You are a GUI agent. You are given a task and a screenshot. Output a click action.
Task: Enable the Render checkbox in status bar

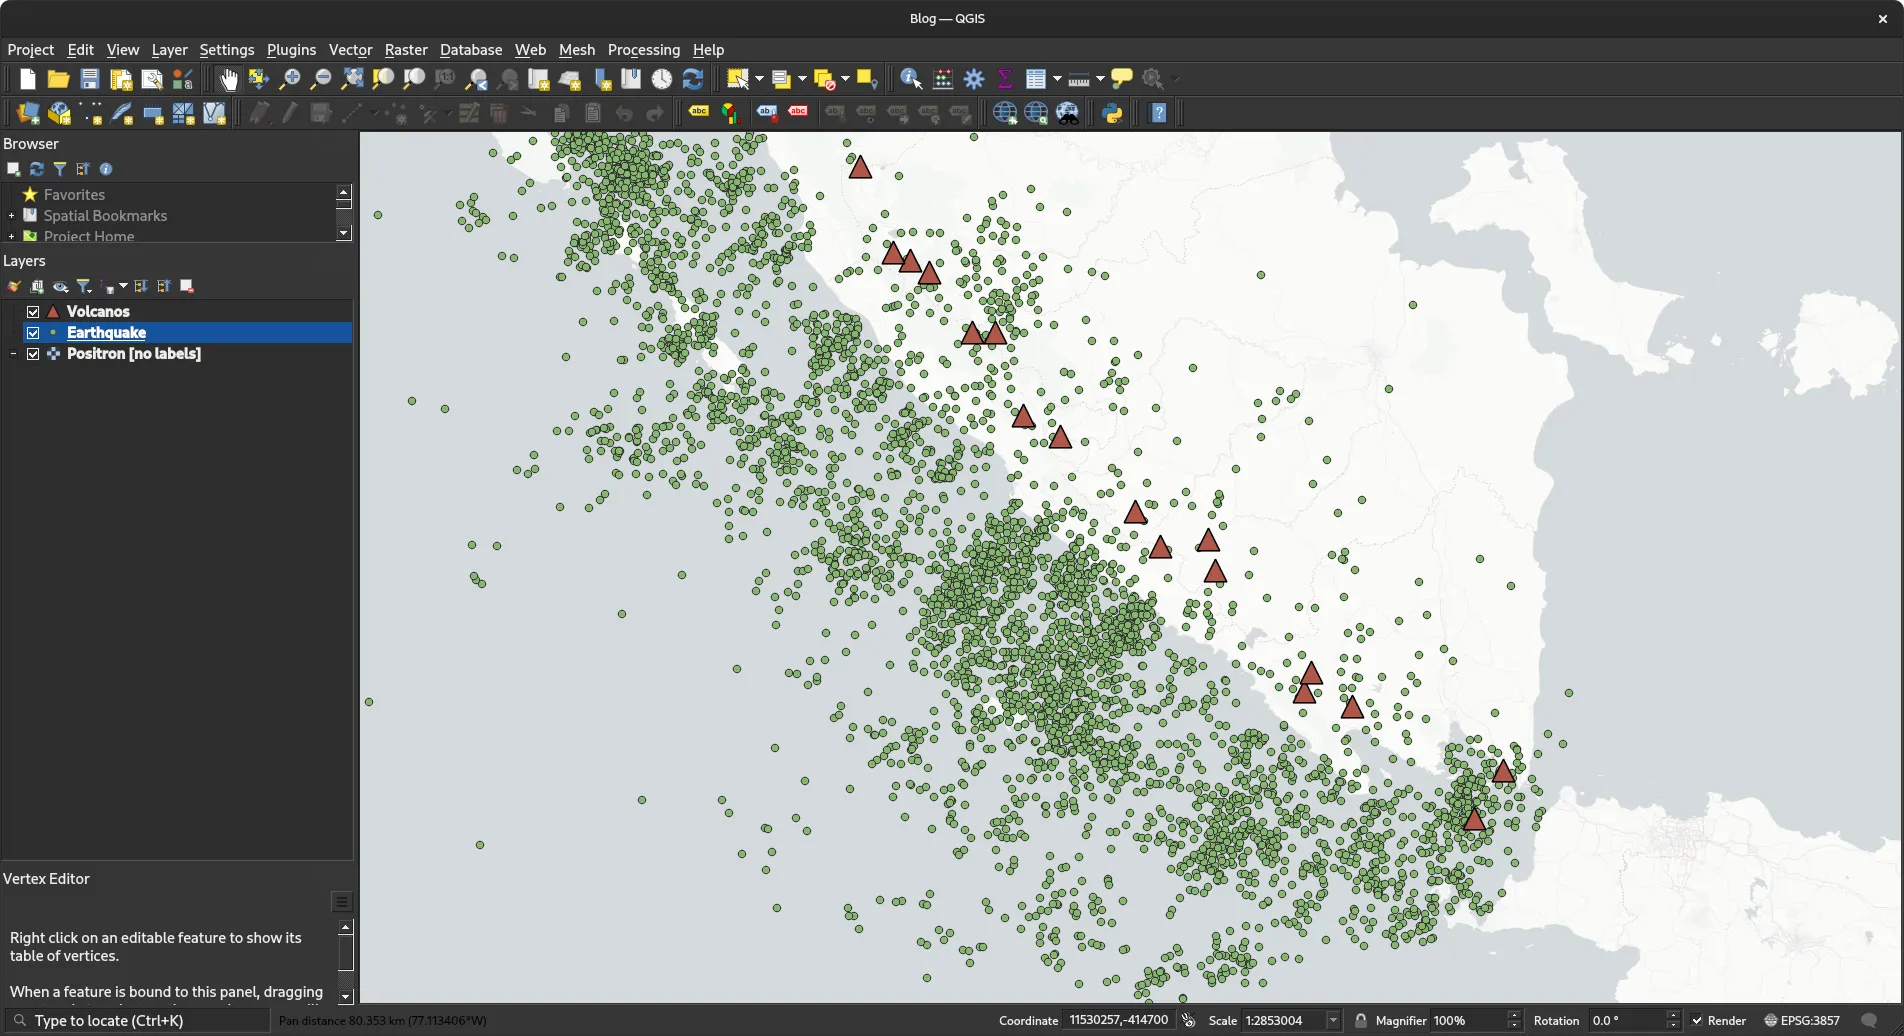point(1695,1019)
